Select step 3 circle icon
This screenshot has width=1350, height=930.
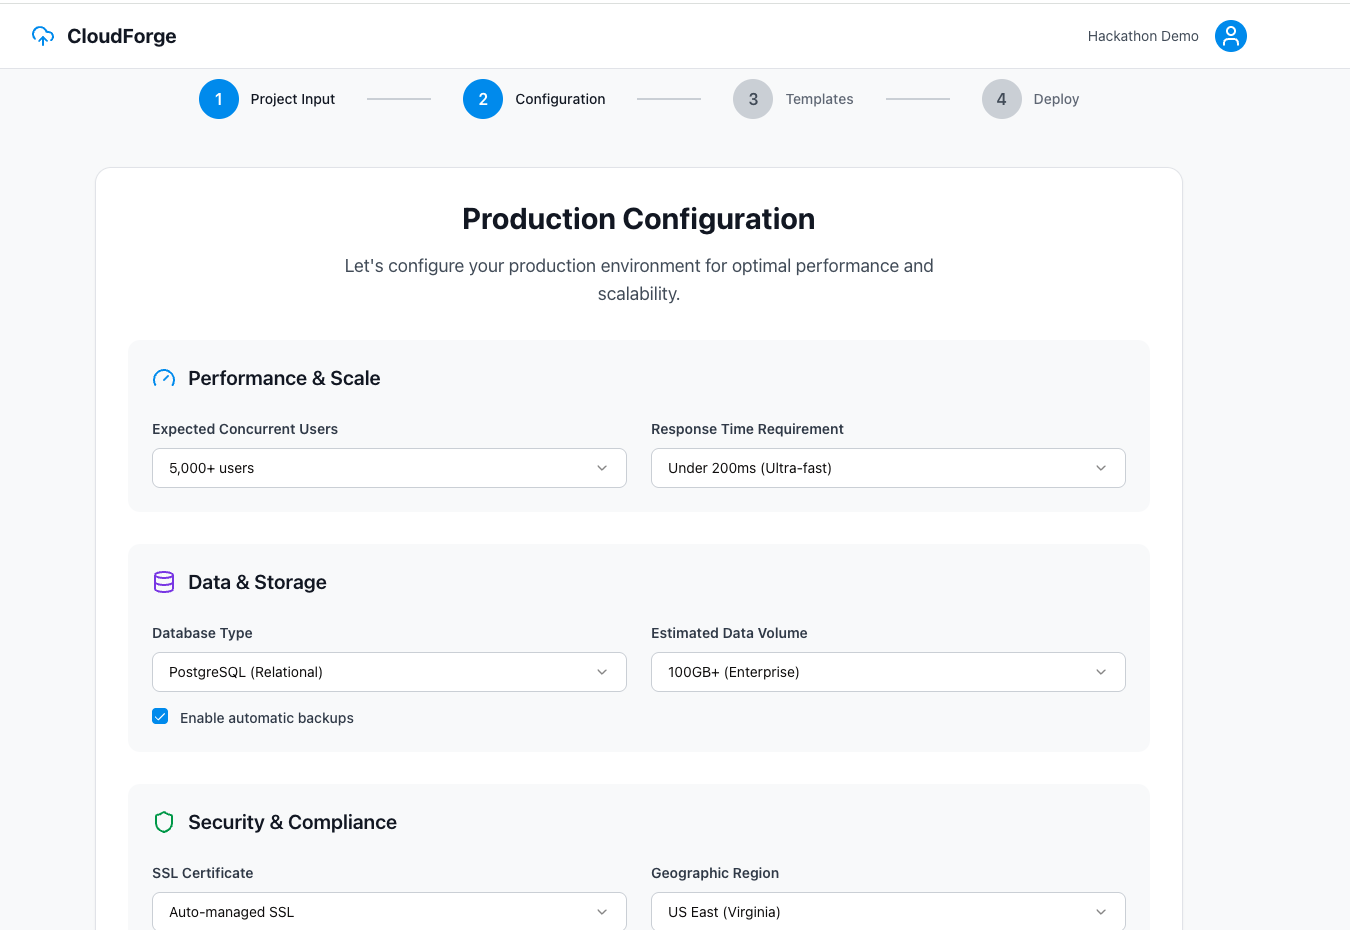753,99
